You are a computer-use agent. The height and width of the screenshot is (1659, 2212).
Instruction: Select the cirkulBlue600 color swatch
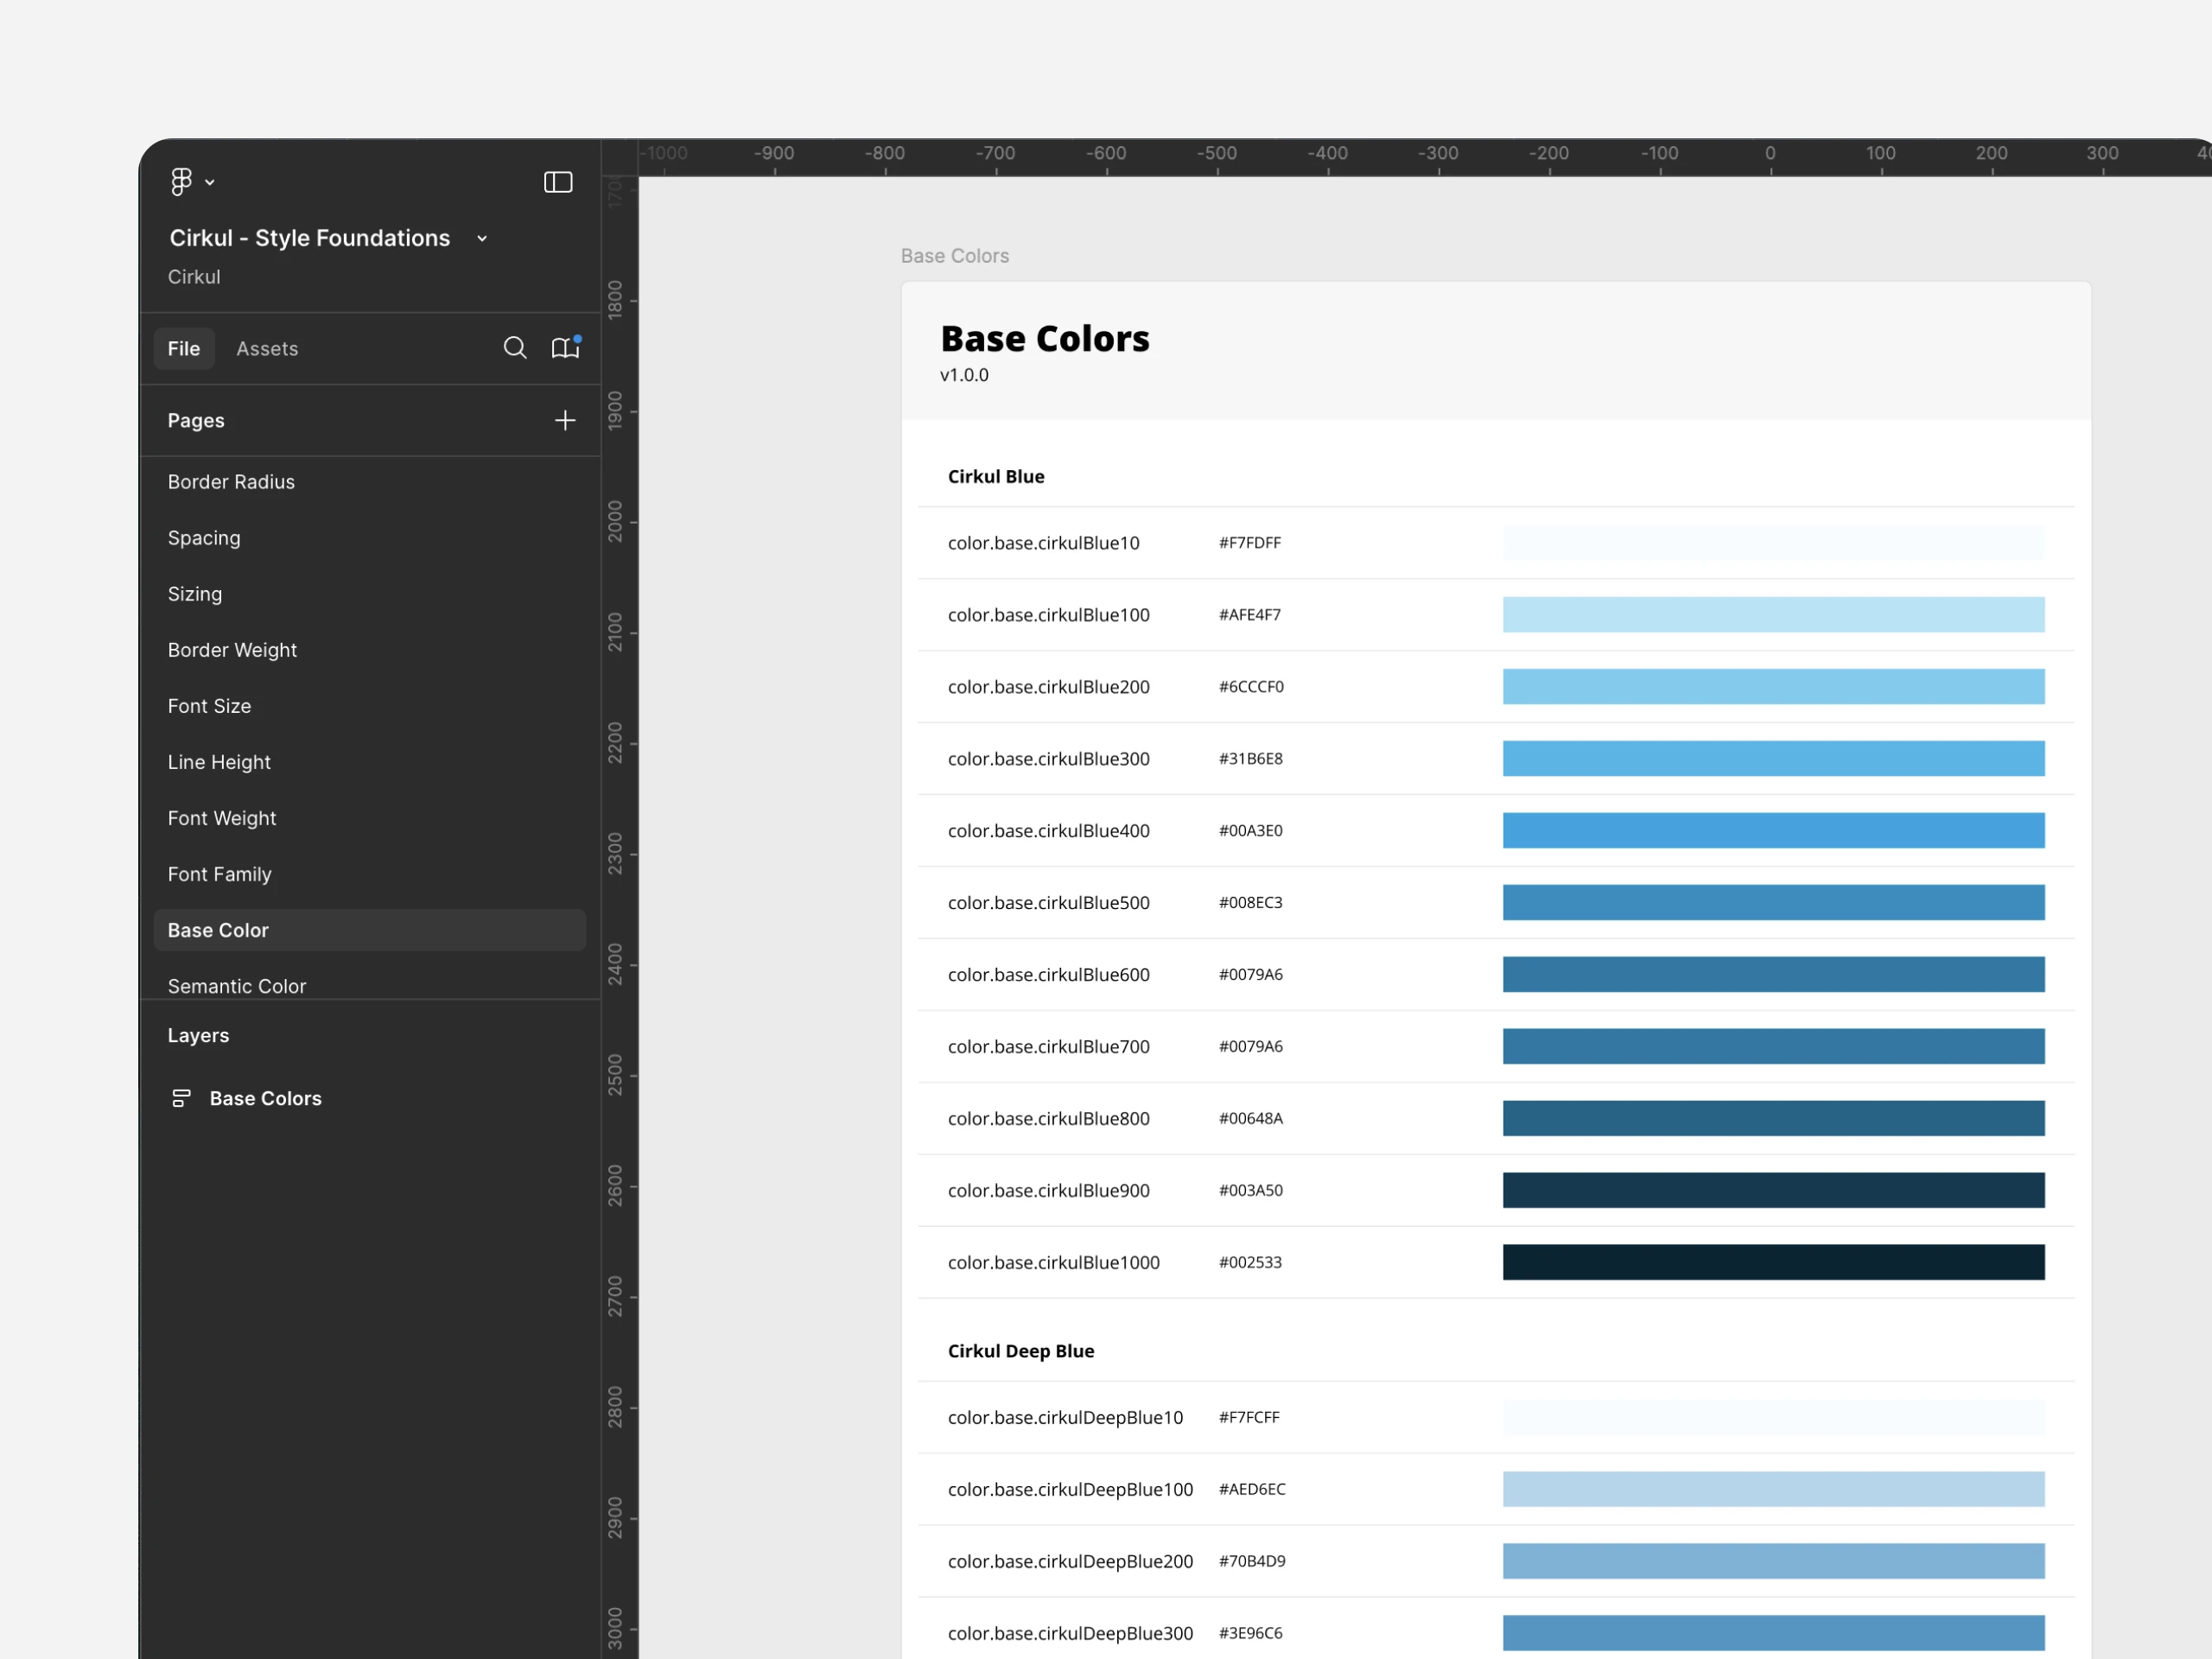(x=1773, y=975)
